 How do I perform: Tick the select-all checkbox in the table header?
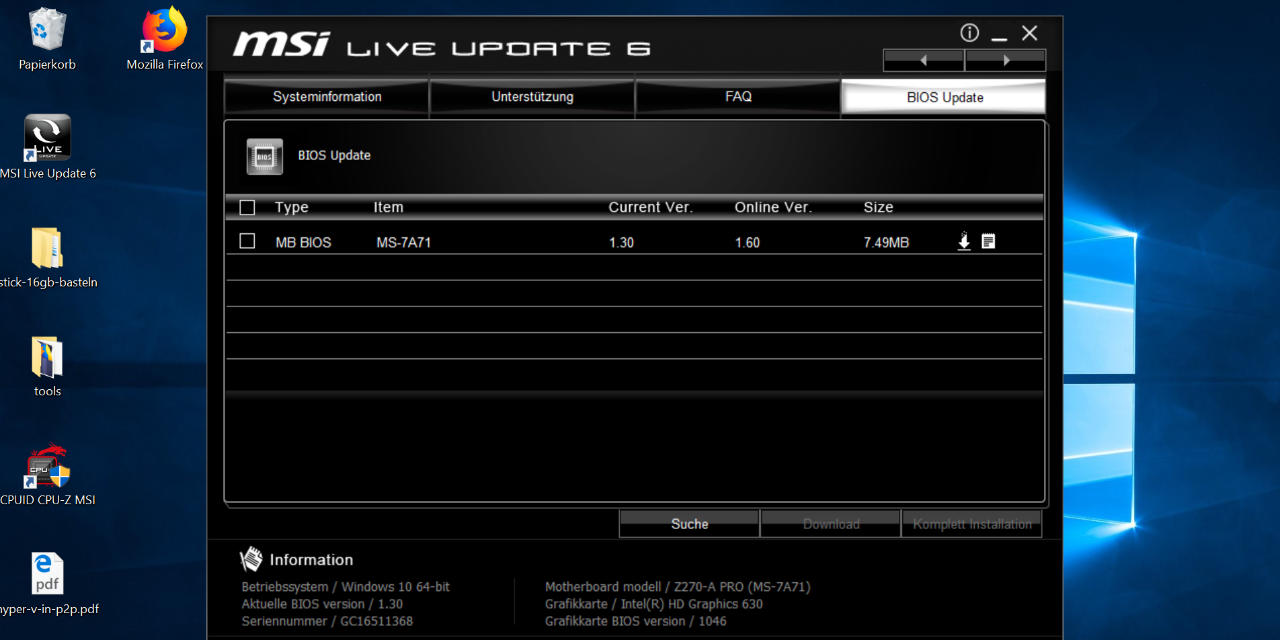point(248,208)
